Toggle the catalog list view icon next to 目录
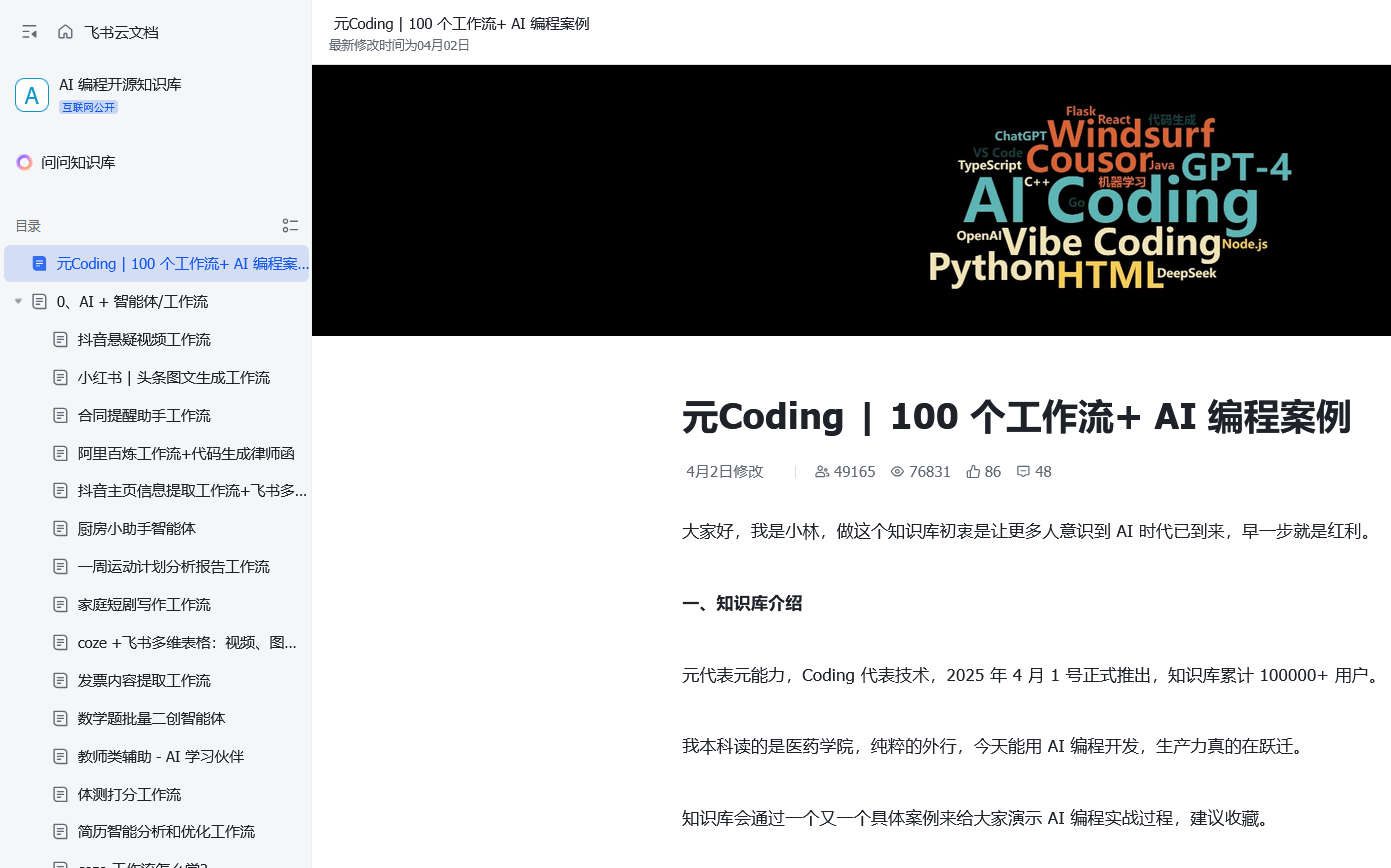1391x868 pixels. [290, 226]
